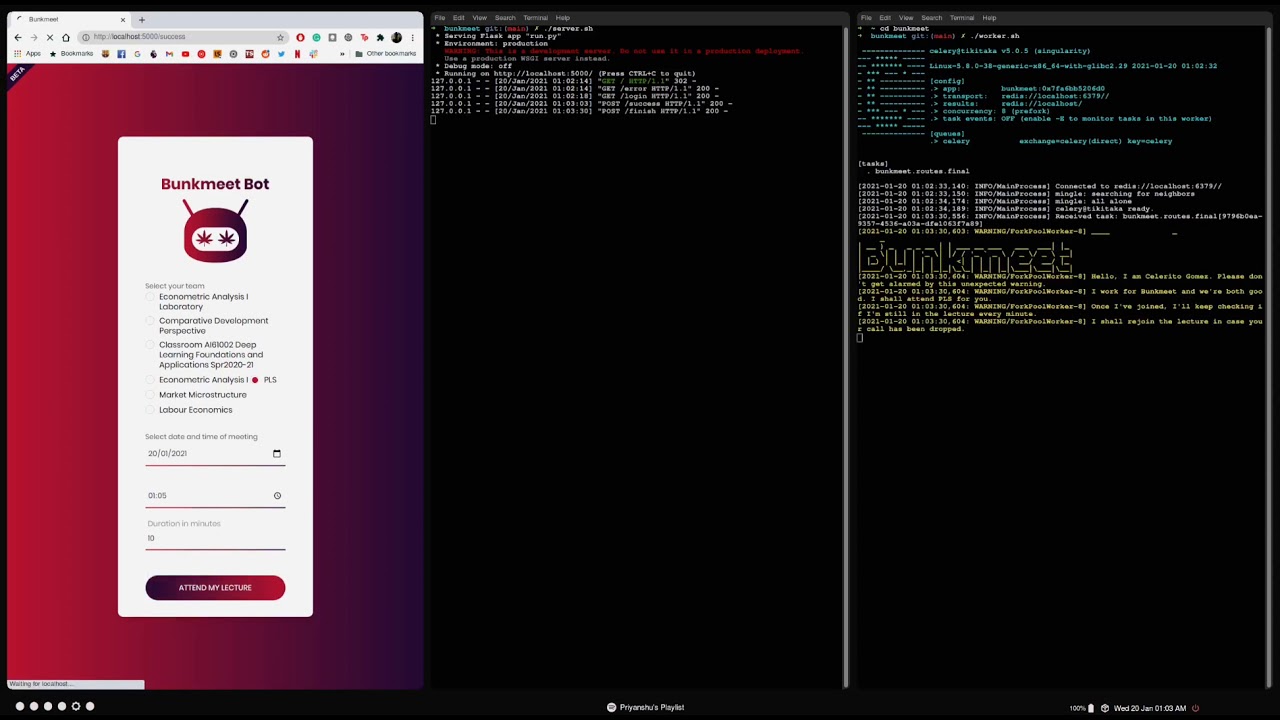Open Chrome's three-dot menu
The height and width of the screenshot is (720, 1280).
412,37
